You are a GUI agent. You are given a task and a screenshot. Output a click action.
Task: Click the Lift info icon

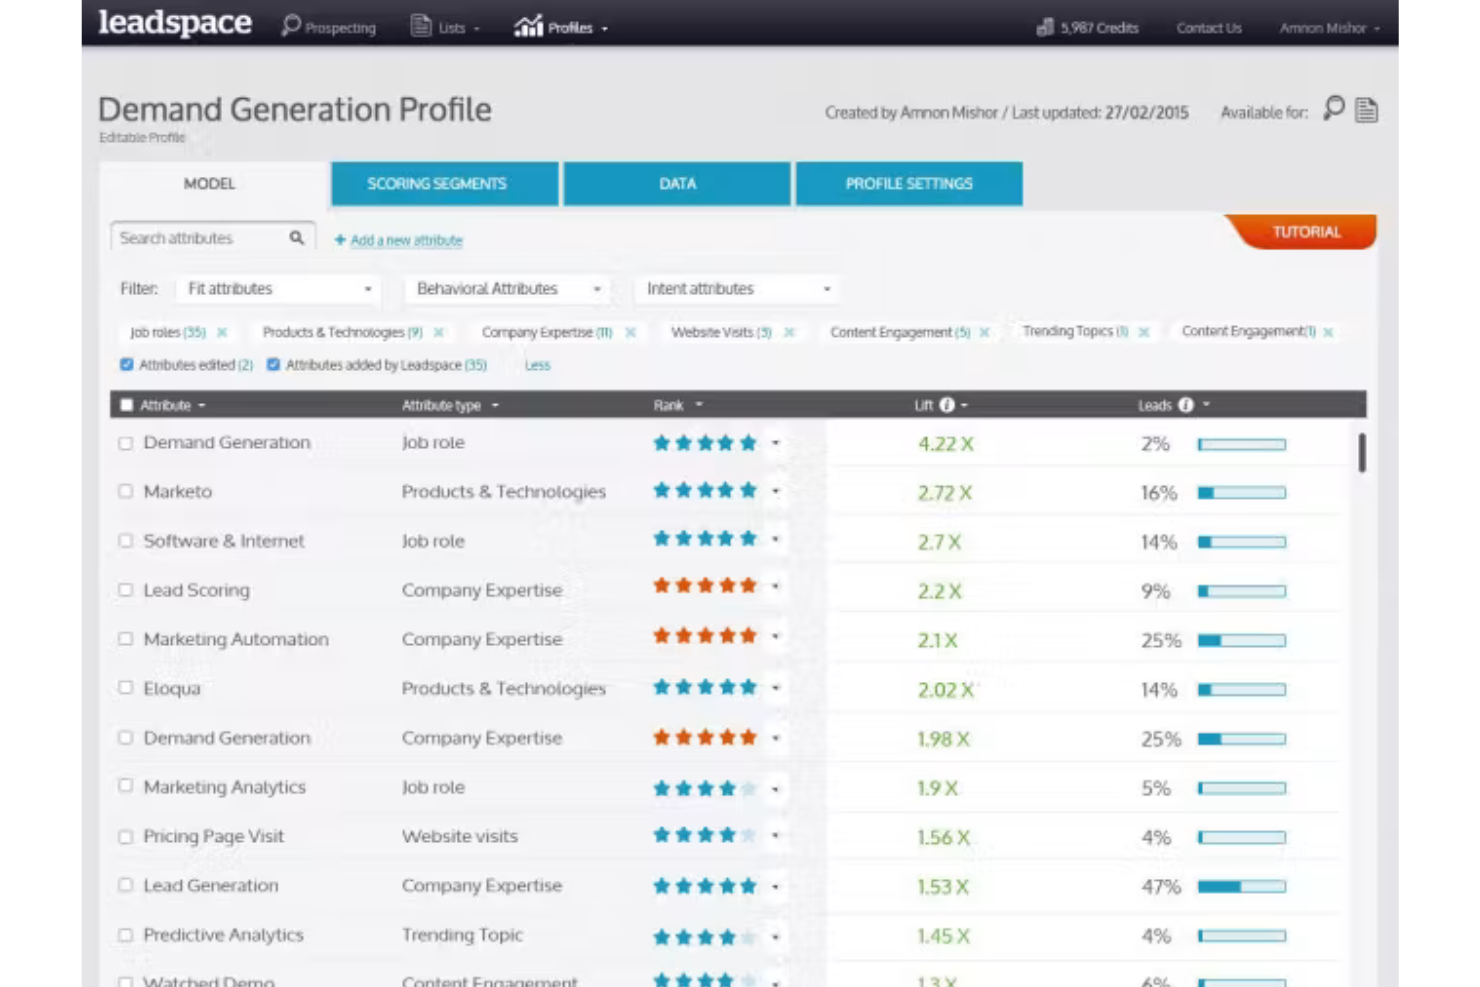click(x=946, y=405)
